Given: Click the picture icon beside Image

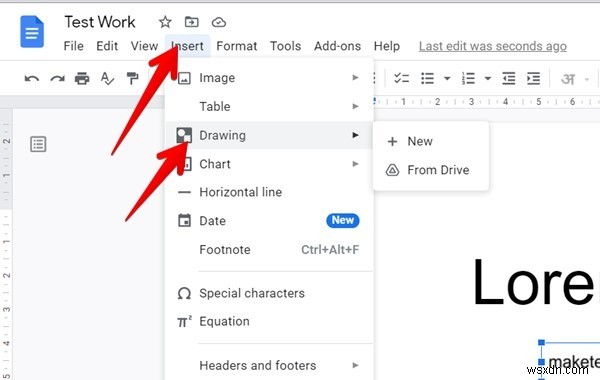Looking at the screenshot, I should [x=184, y=78].
